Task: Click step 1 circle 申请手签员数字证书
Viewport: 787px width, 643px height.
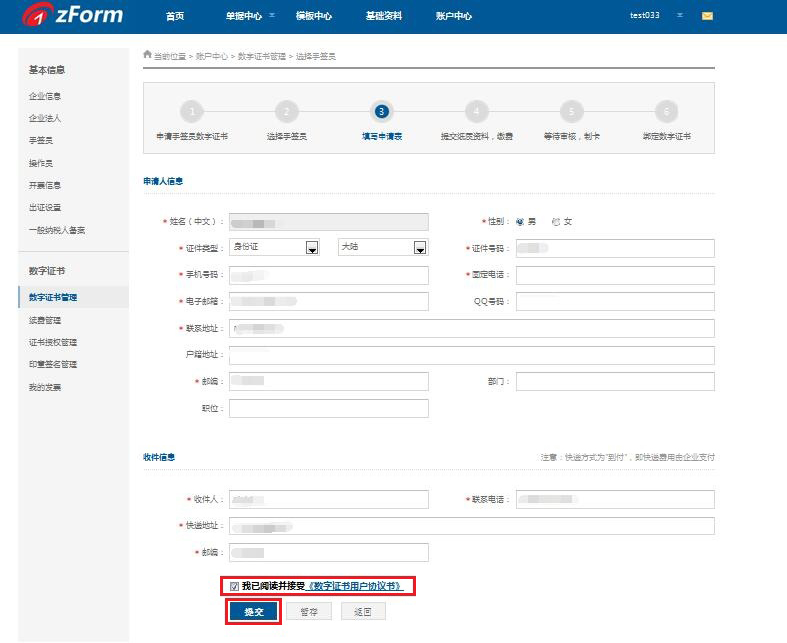Action: (x=192, y=112)
